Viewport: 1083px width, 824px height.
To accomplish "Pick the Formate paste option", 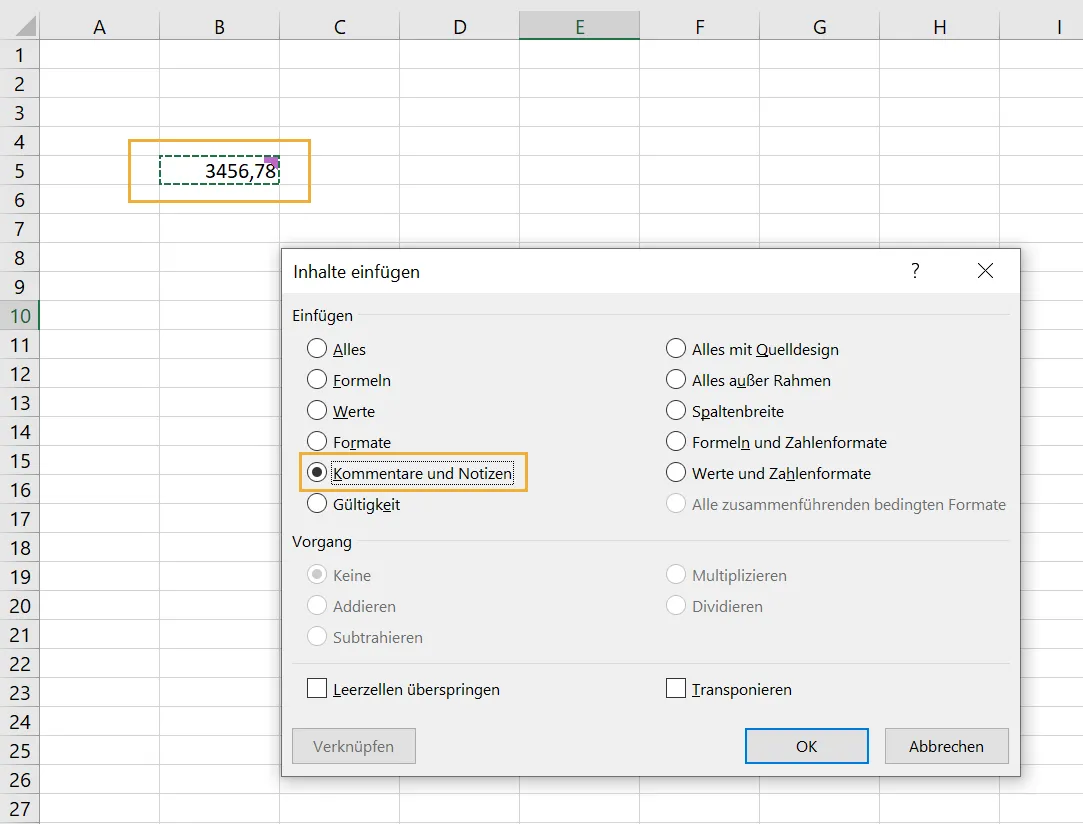I will click(318, 442).
